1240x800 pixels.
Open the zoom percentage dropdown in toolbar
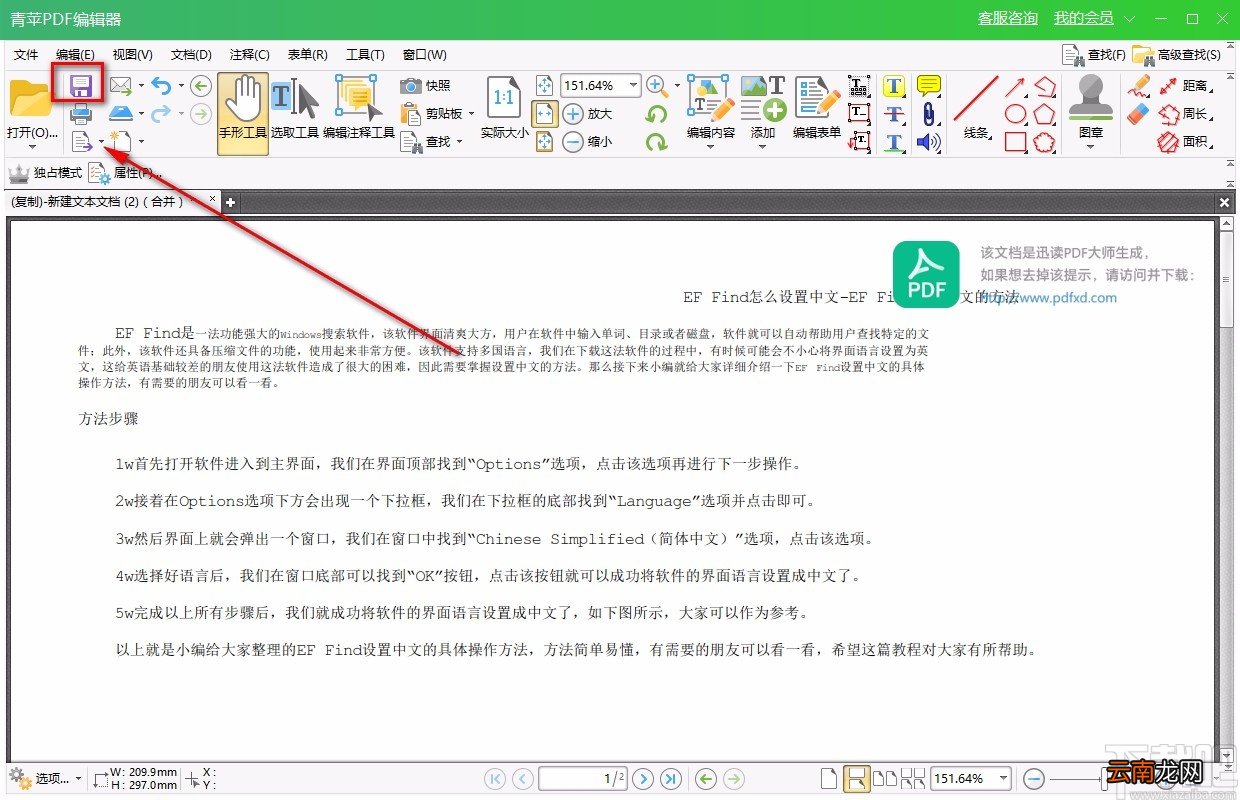633,86
